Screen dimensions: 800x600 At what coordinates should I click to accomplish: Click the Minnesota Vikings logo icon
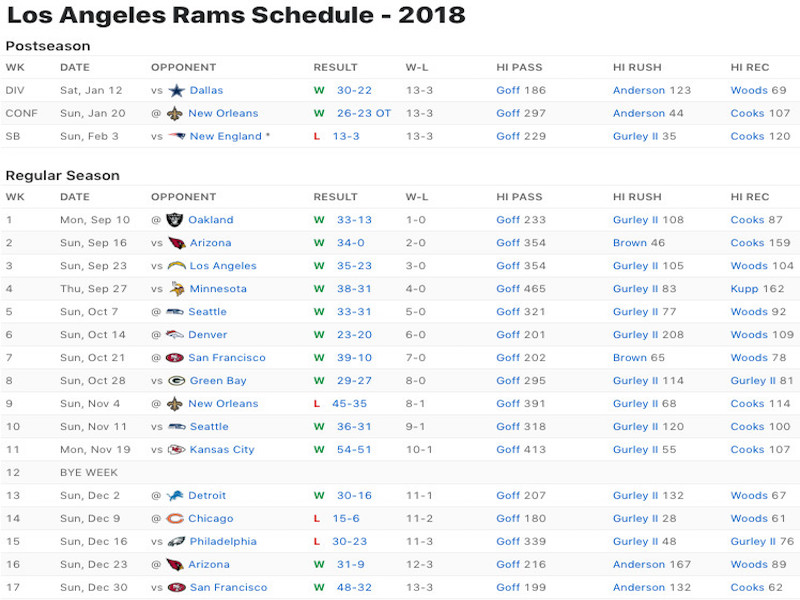point(177,289)
